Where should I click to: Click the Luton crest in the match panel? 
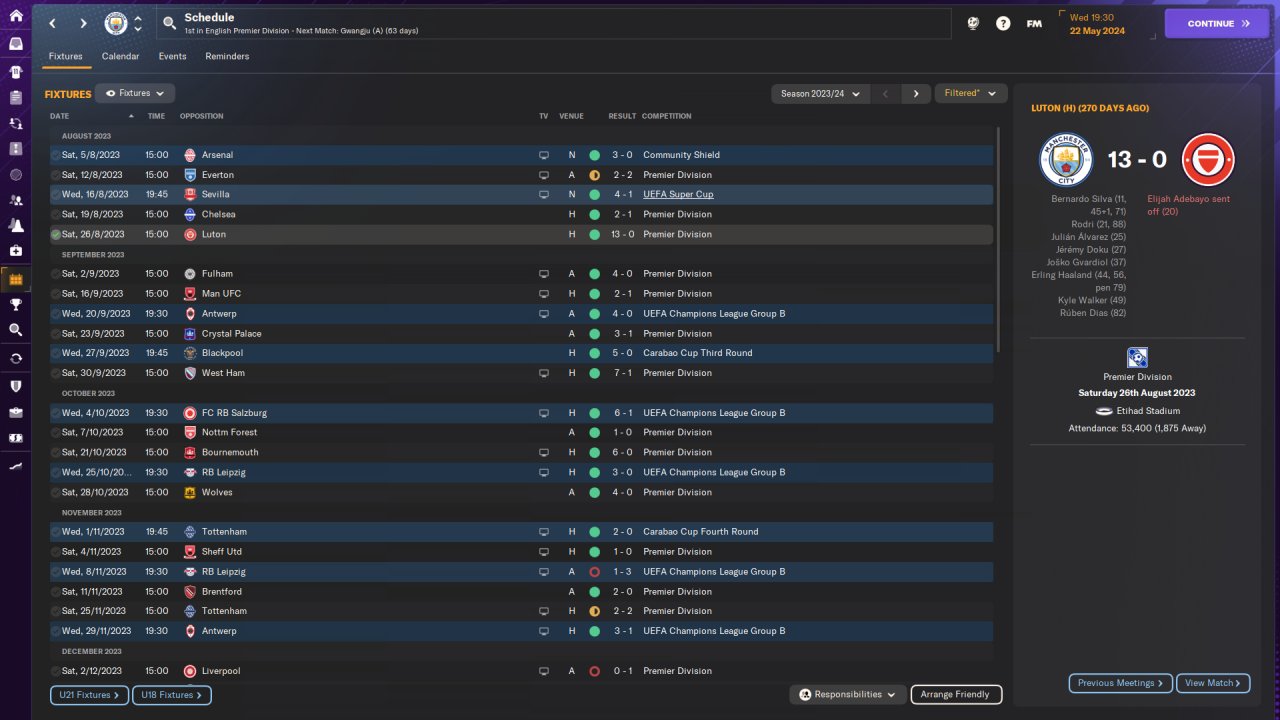pos(1208,160)
